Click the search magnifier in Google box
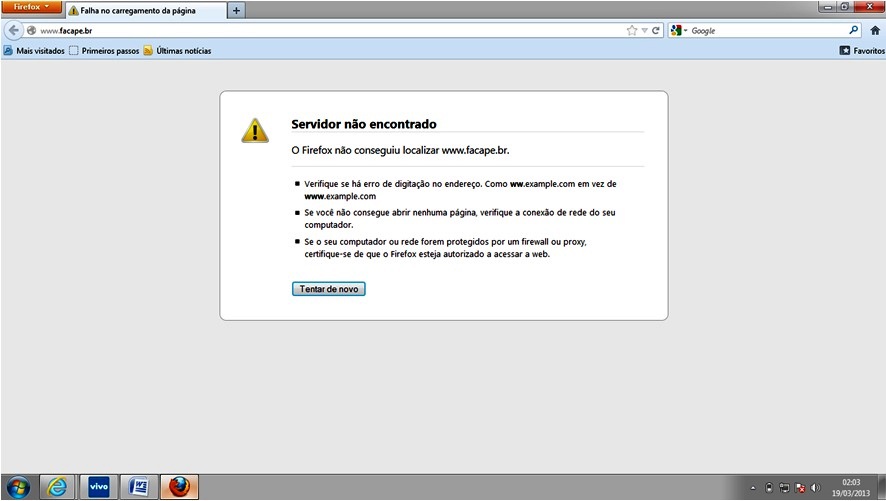The width and height of the screenshot is (886, 501). tap(855, 31)
